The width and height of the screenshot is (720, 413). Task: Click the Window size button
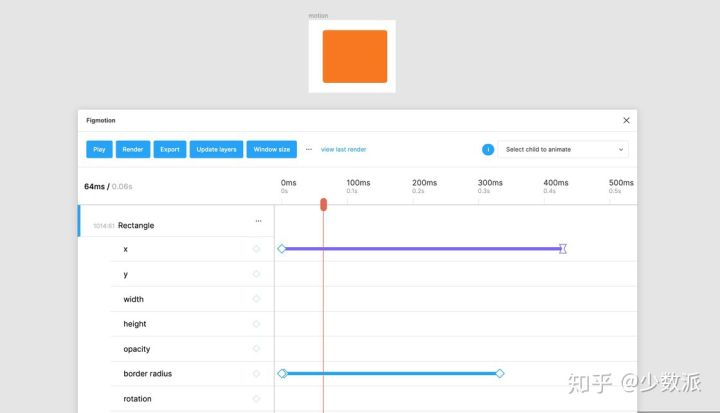272,149
